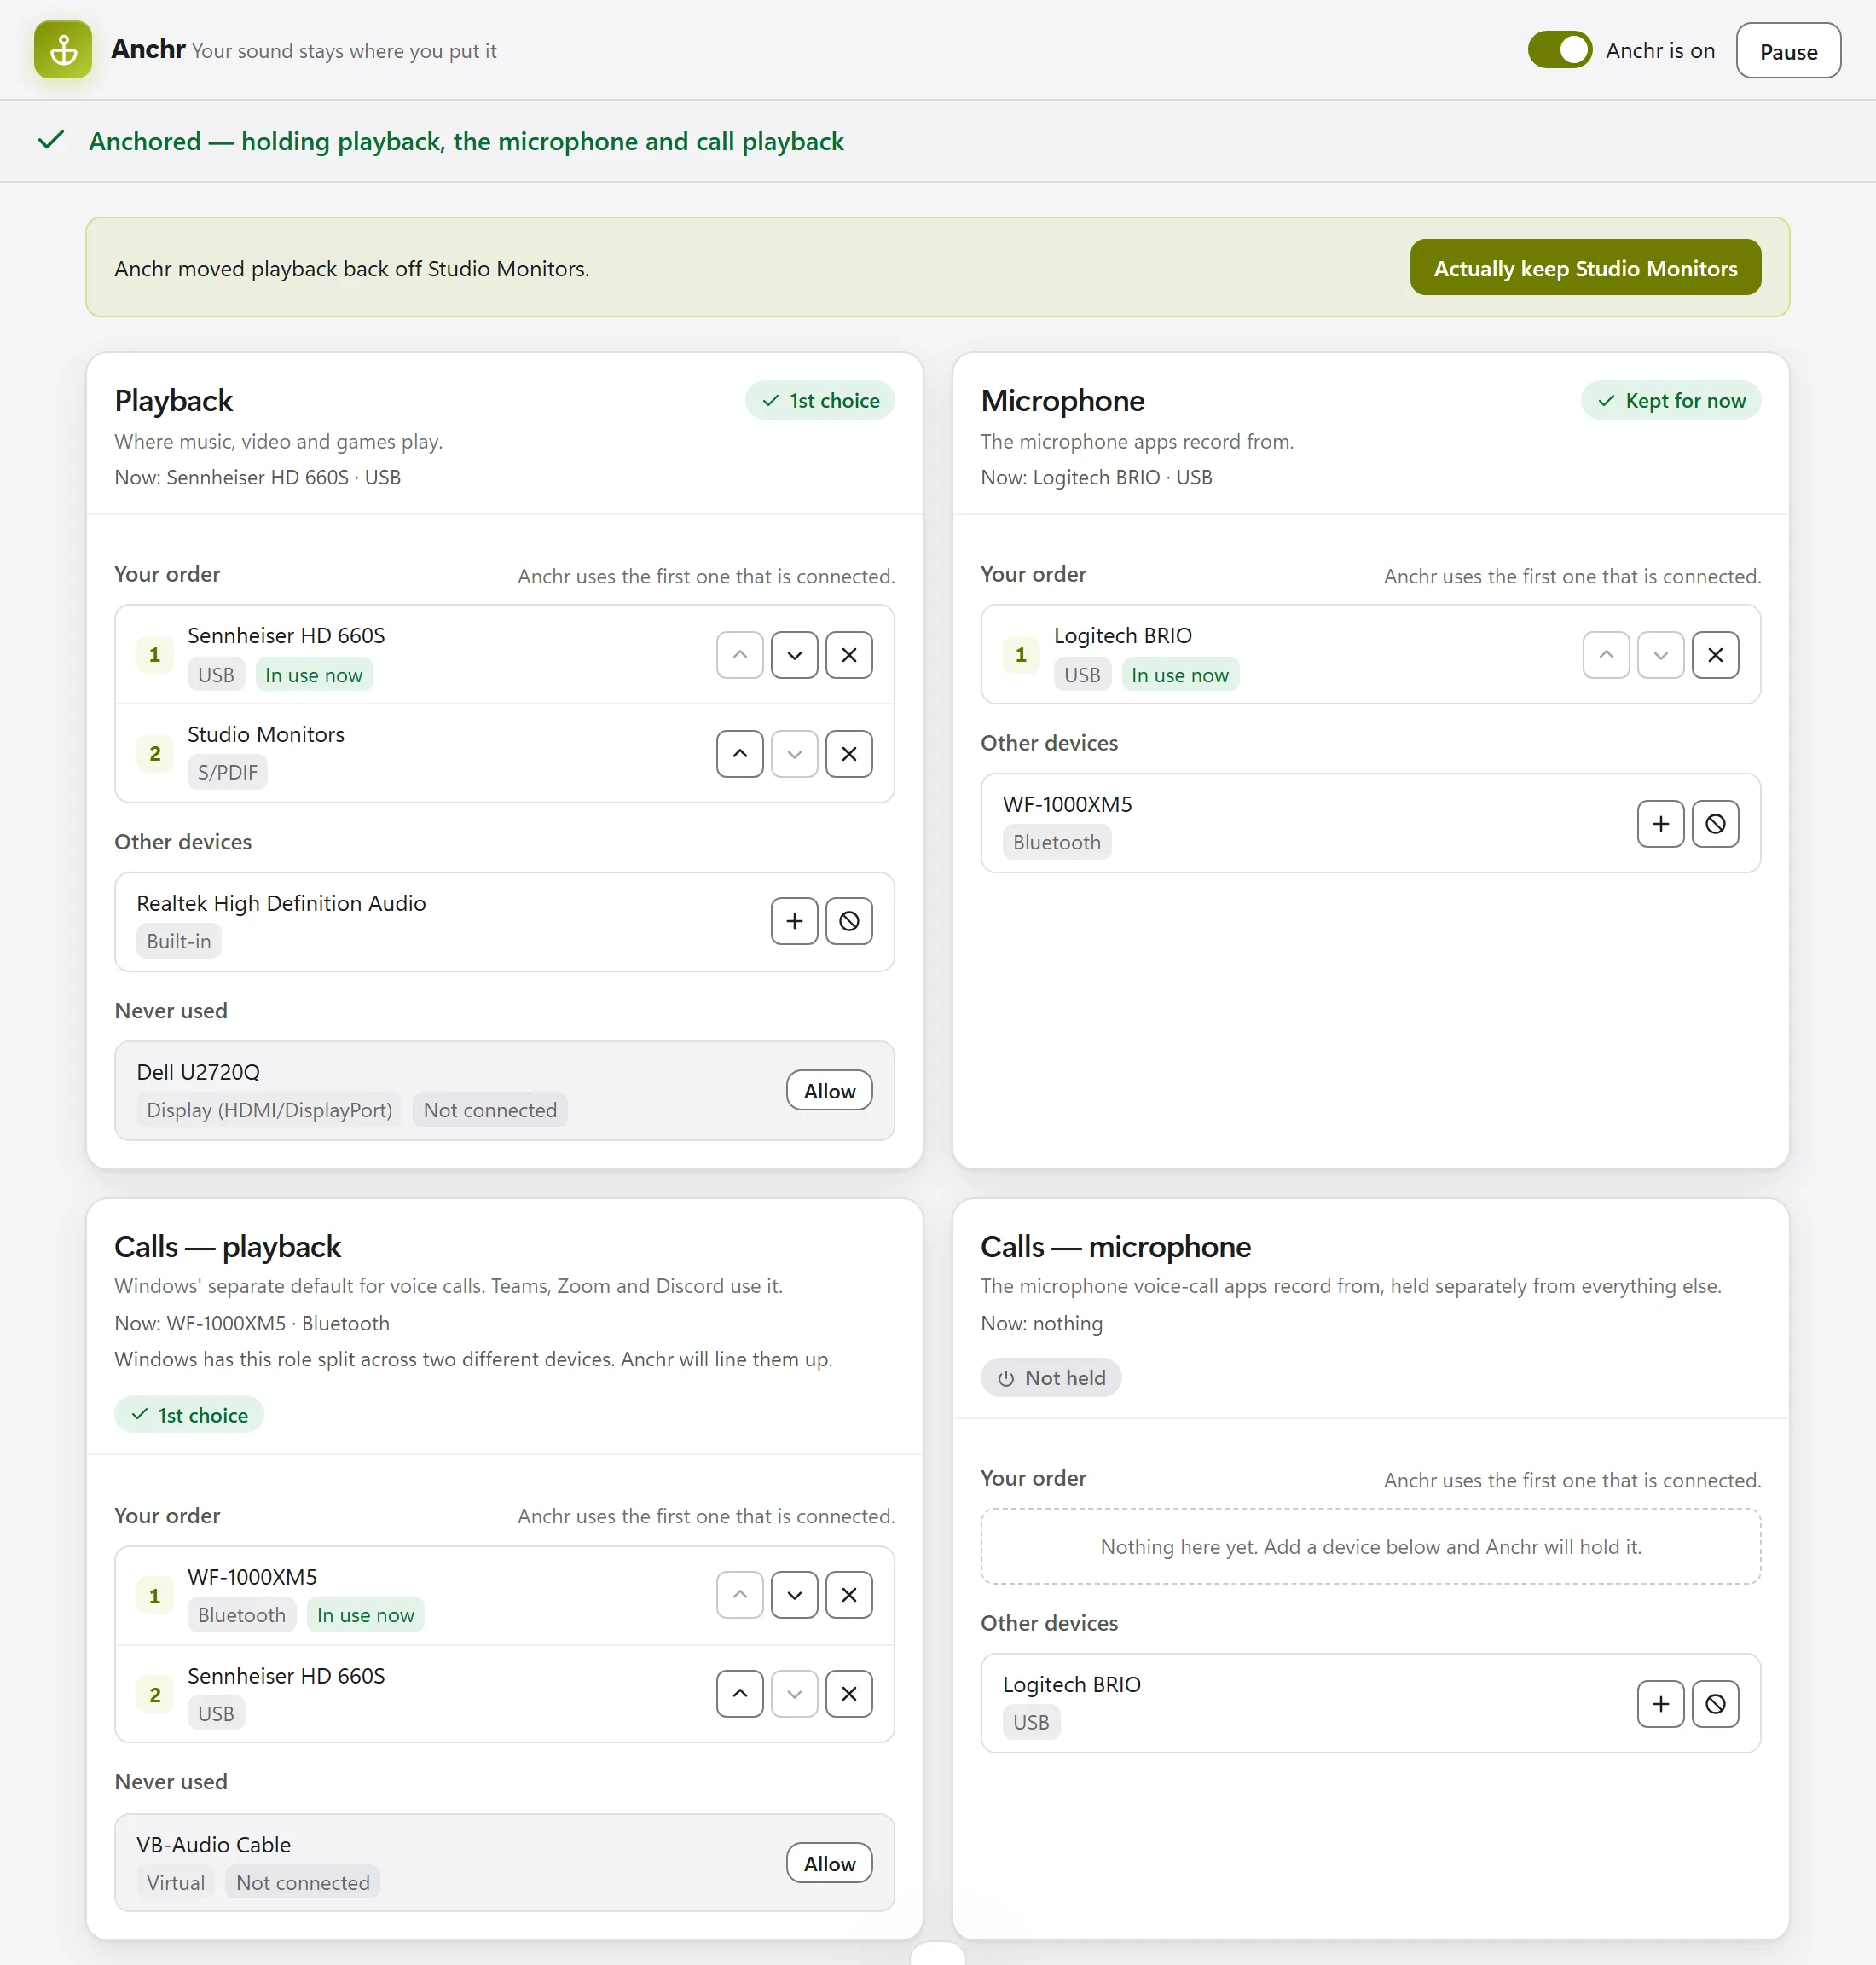Viewport: 1876px width, 1965px height.
Task: Remove Sennheiser HD 660S from Calls playback order
Action: click(848, 1694)
